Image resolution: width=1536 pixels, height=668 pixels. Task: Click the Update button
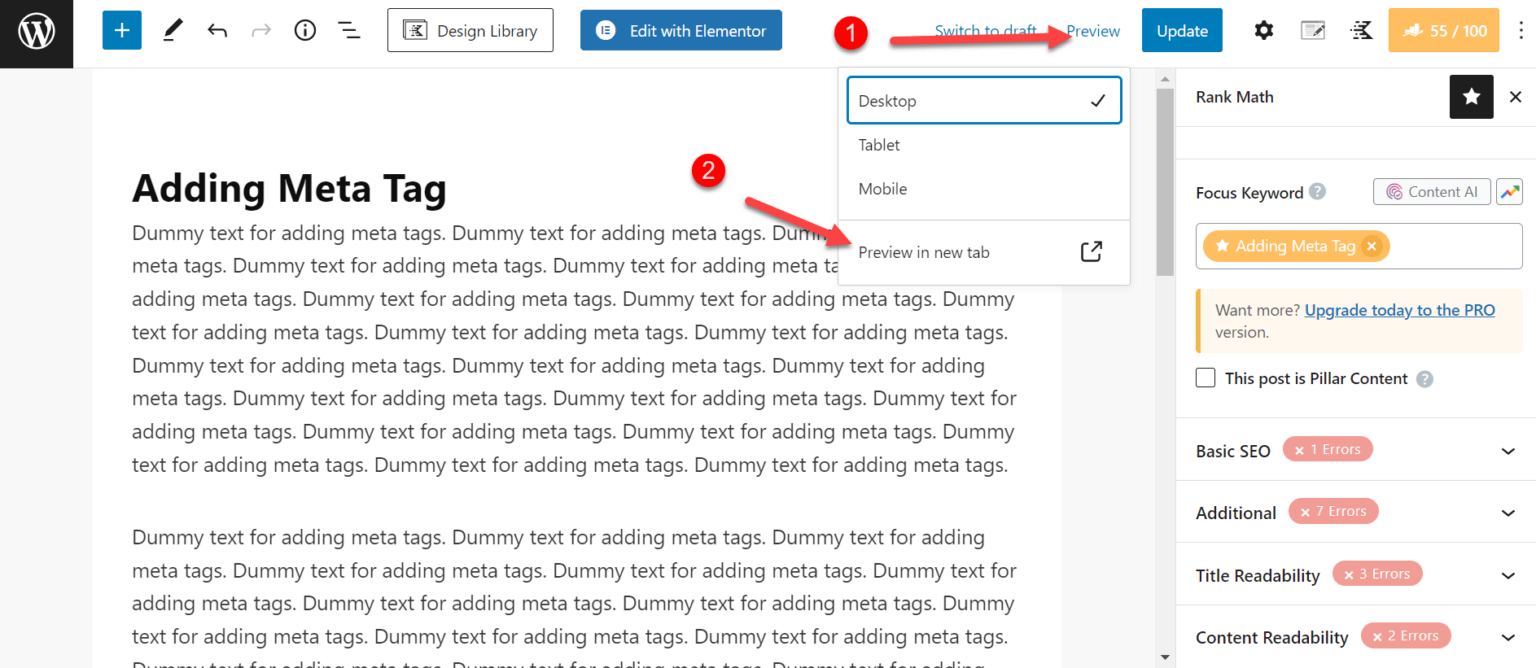[x=1182, y=31]
